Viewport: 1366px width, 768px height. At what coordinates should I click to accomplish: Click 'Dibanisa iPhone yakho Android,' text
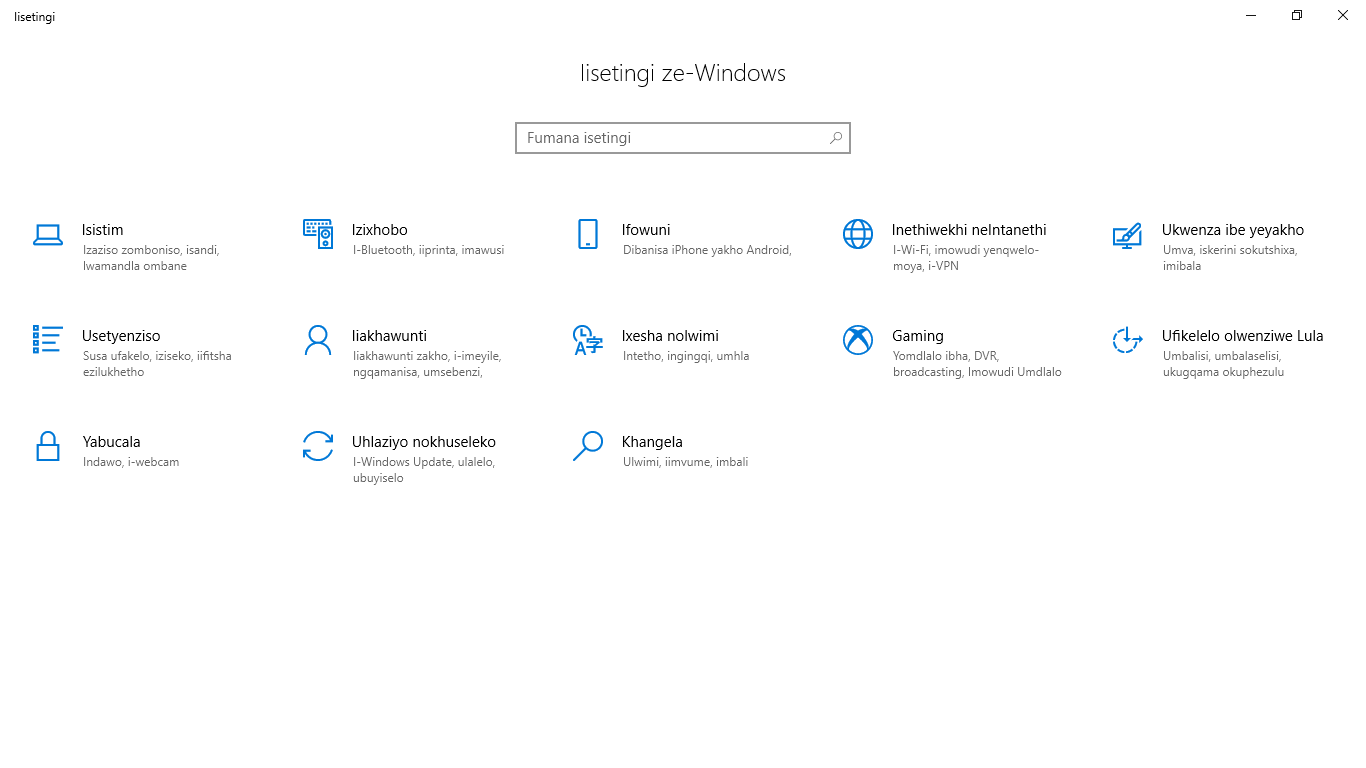(707, 250)
